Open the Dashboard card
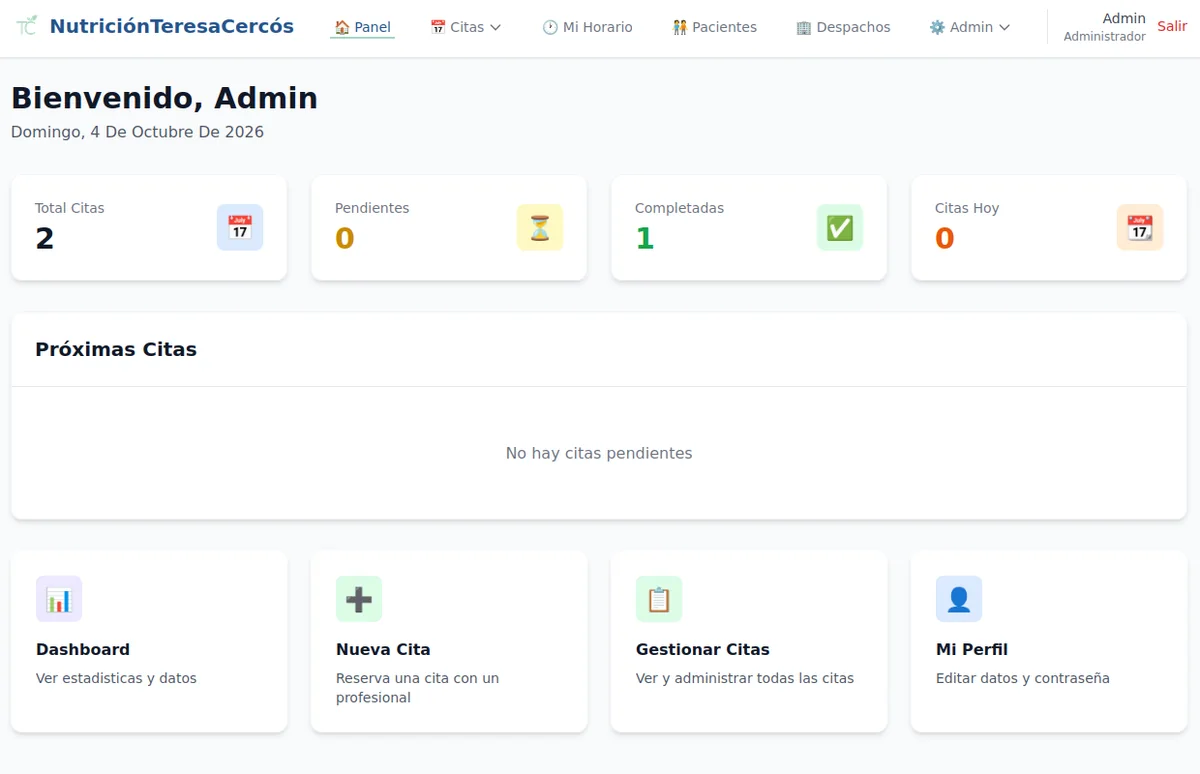This screenshot has height=774, width=1200. point(149,641)
